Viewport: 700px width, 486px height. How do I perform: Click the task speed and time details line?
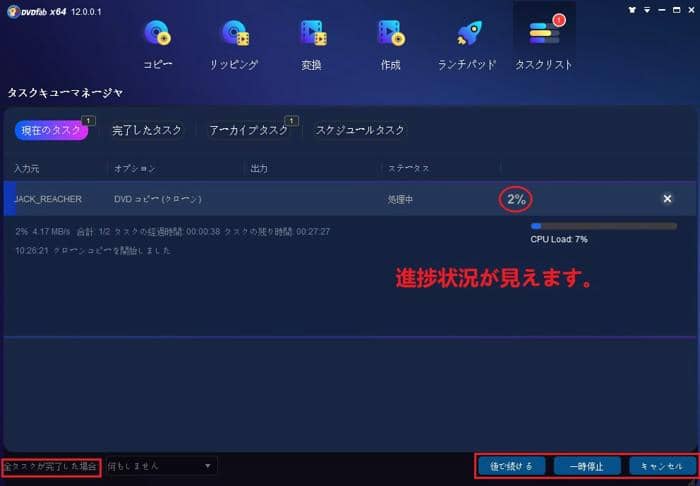(x=173, y=232)
